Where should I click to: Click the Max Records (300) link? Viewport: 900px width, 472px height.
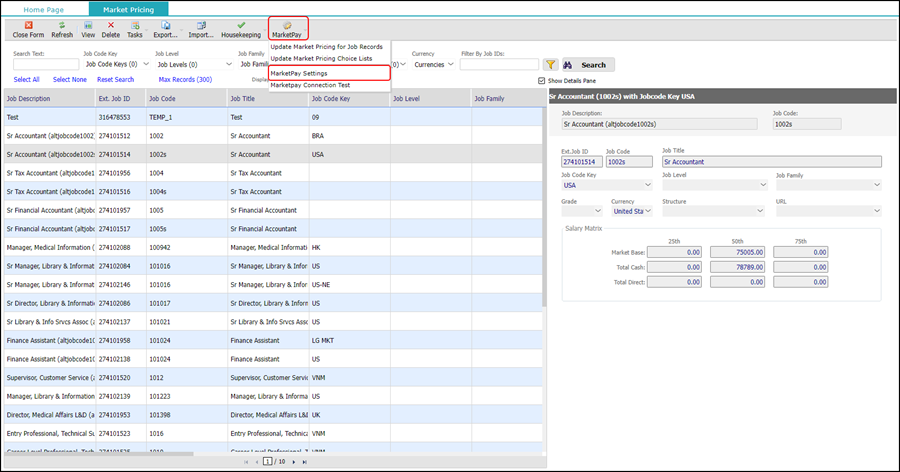[x=185, y=79]
